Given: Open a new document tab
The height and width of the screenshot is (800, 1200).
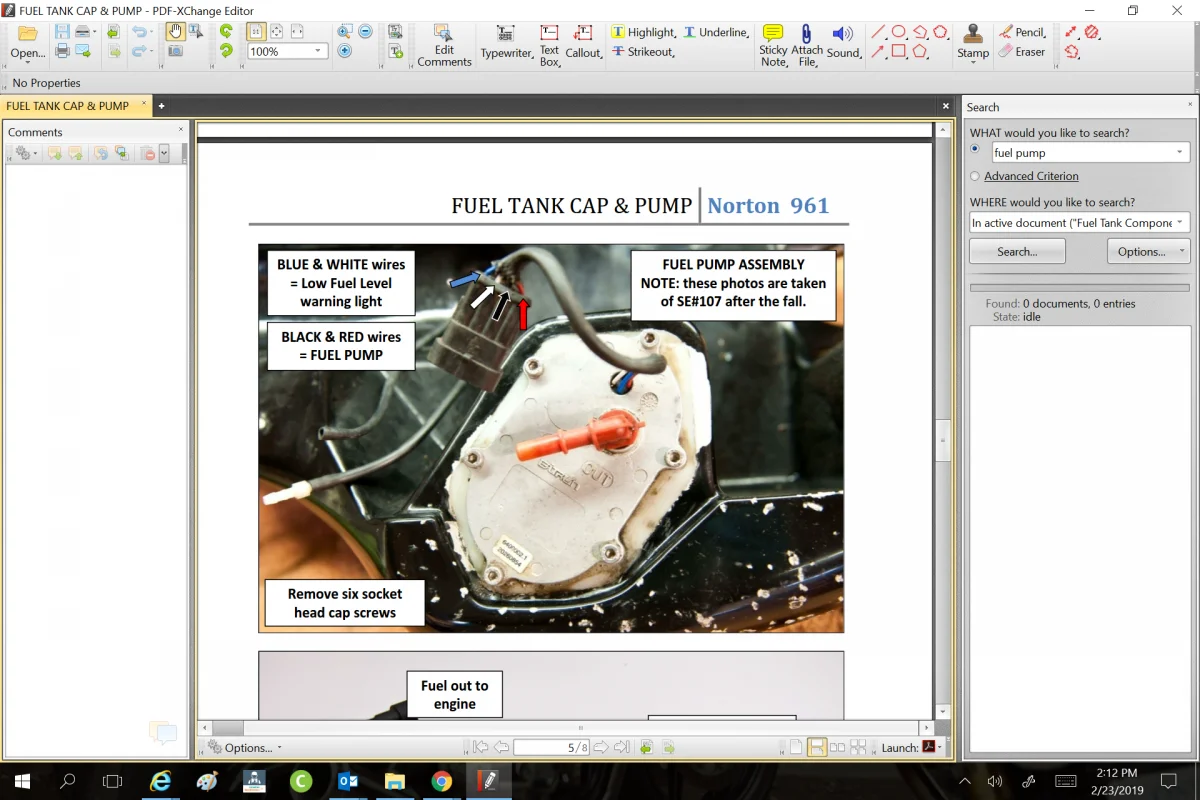Looking at the screenshot, I should click(x=161, y=105).
